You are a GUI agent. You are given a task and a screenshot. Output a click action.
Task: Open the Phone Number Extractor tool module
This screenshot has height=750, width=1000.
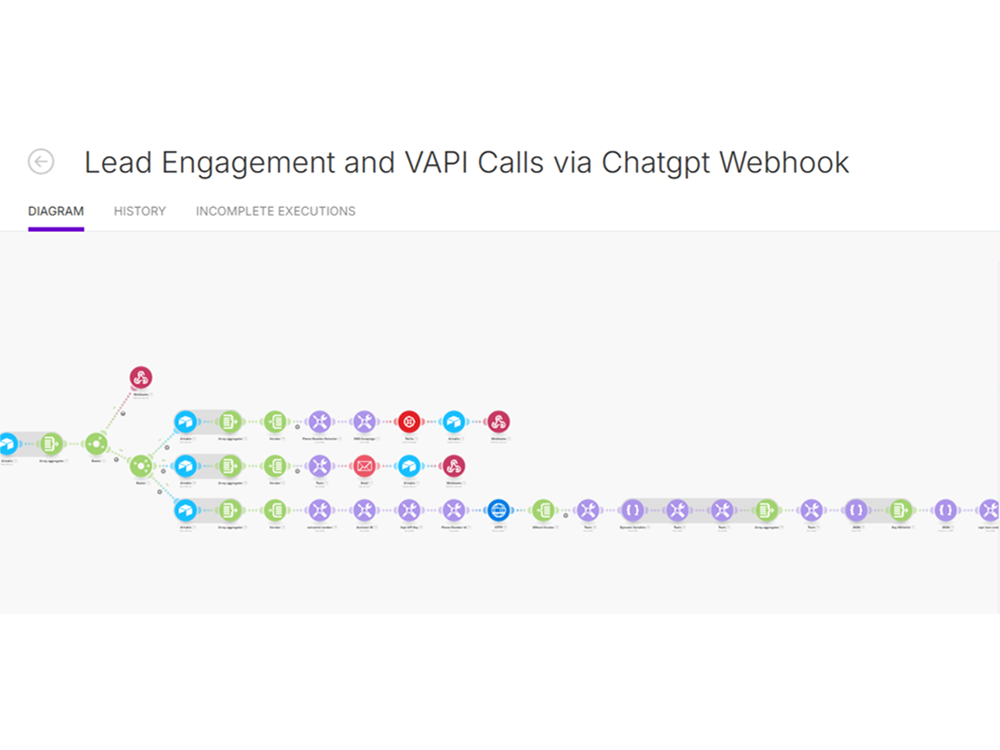[320, 422]
